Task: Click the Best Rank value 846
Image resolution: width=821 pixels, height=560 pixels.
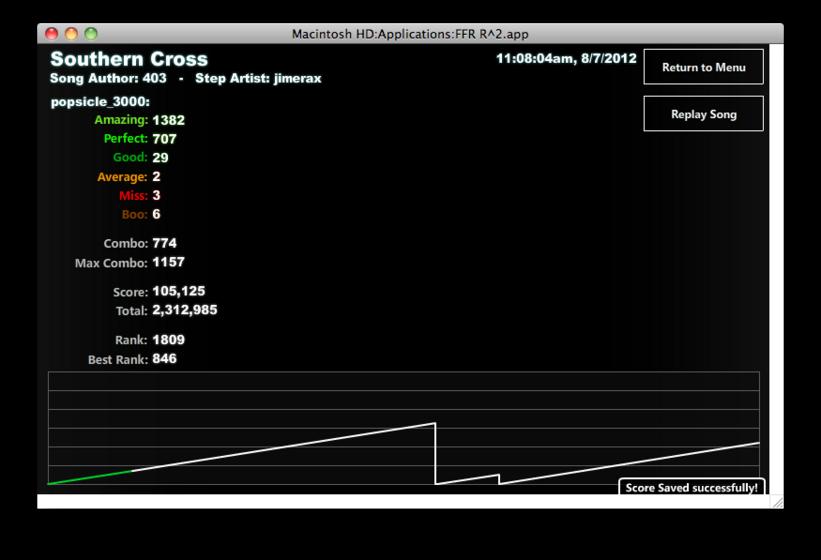Action: [x=164, y=359]
